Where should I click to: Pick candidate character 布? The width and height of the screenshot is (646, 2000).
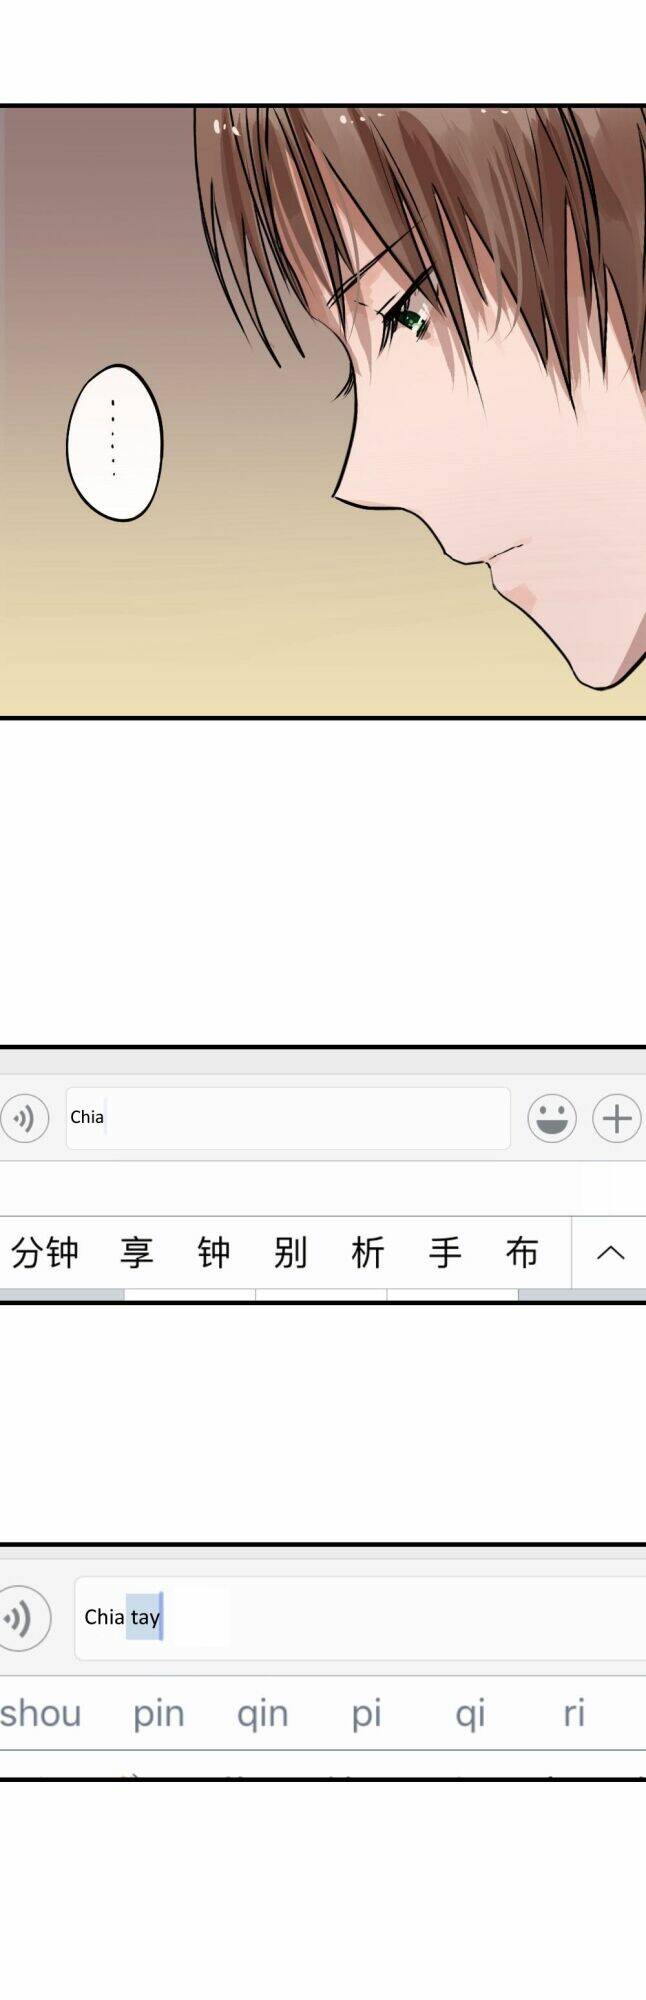(x=522, y=1252)
